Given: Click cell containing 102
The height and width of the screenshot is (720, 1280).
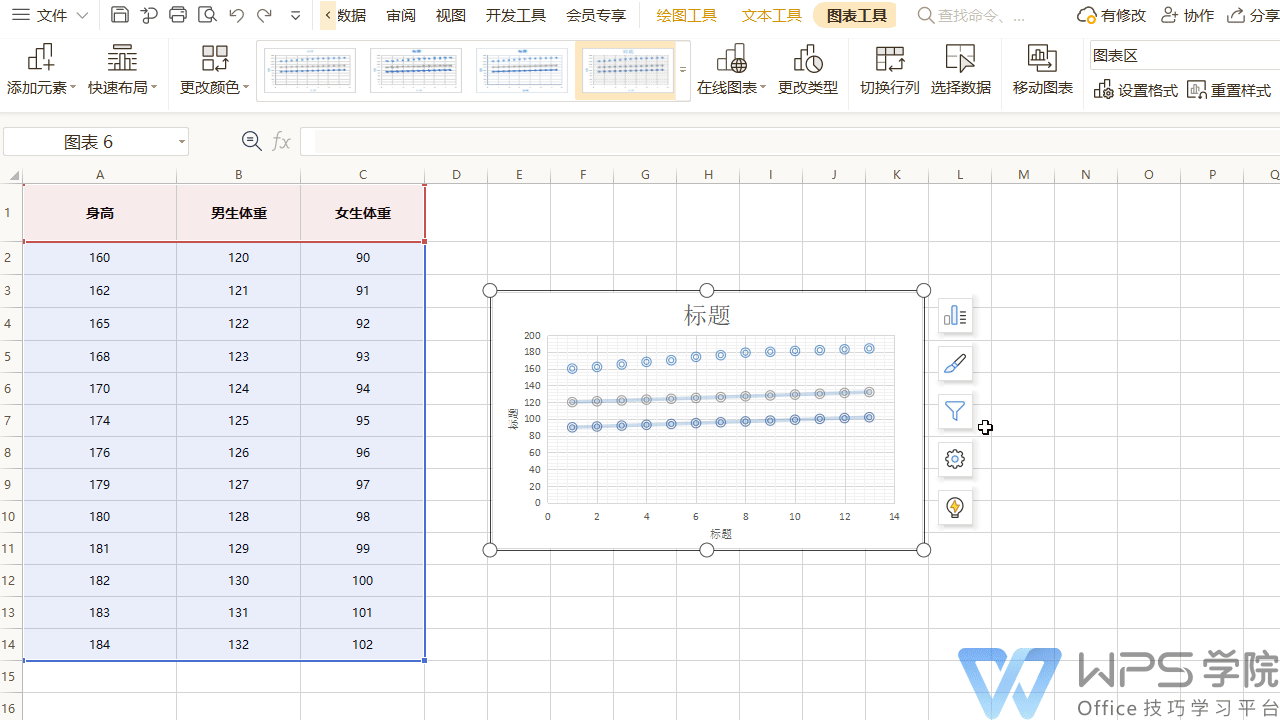Looking at the screenshot, I should point(363,645).
